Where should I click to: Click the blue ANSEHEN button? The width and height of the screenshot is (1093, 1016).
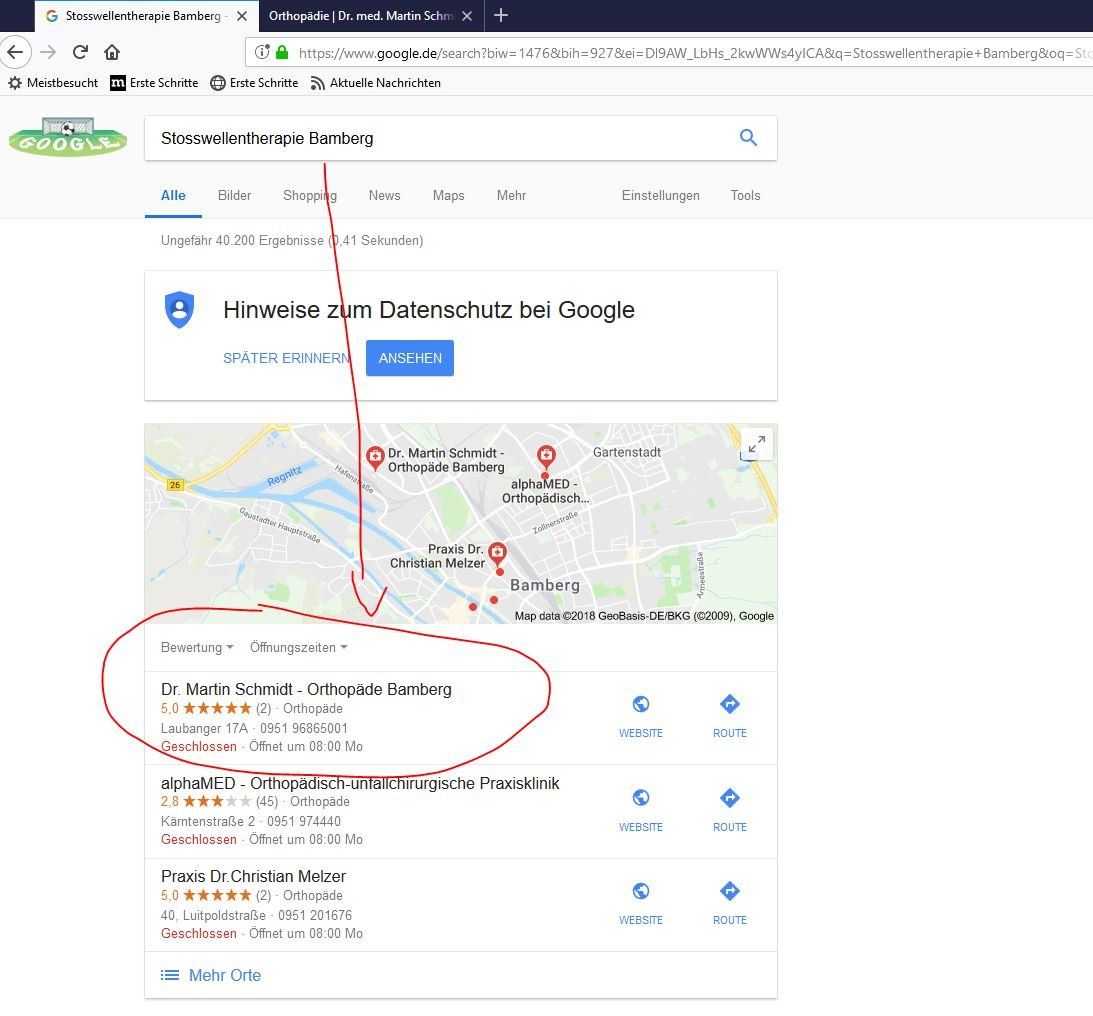[410, 358]
